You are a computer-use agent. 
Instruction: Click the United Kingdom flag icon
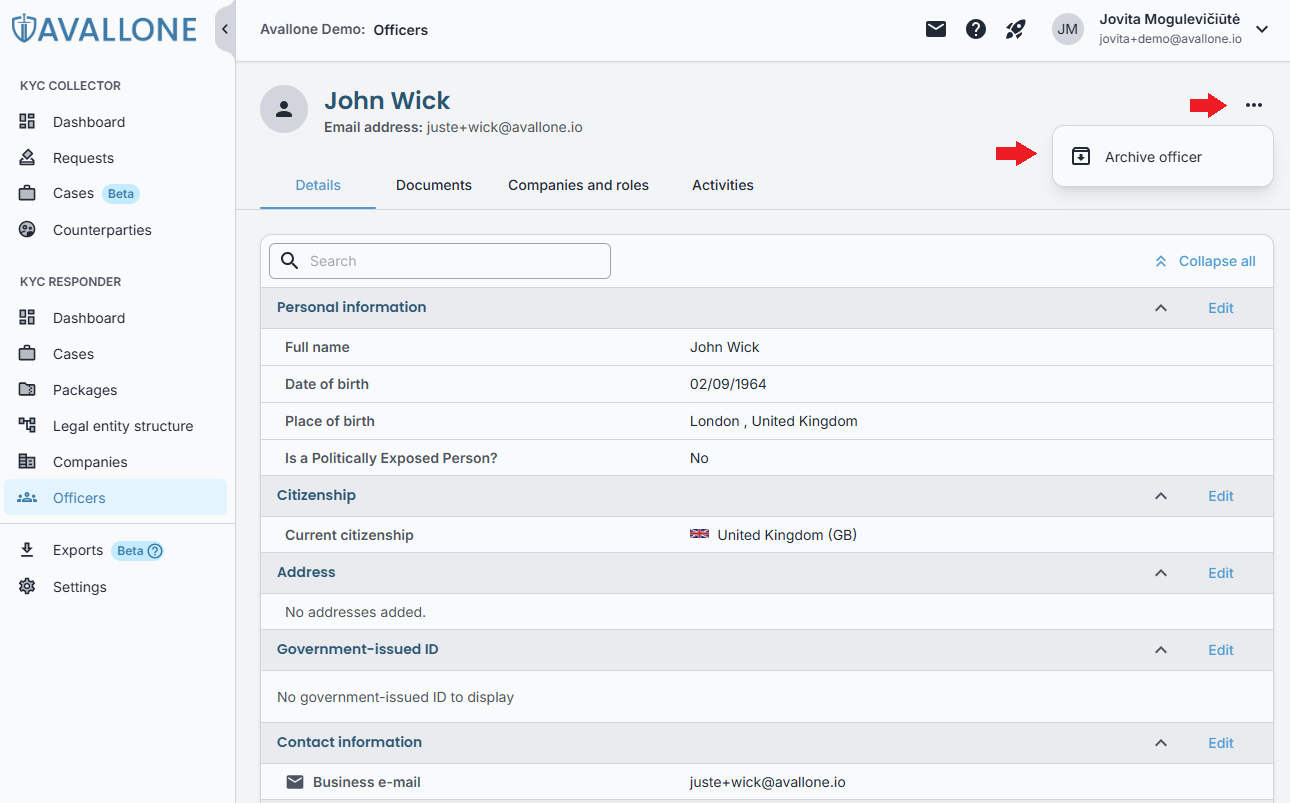699,534
